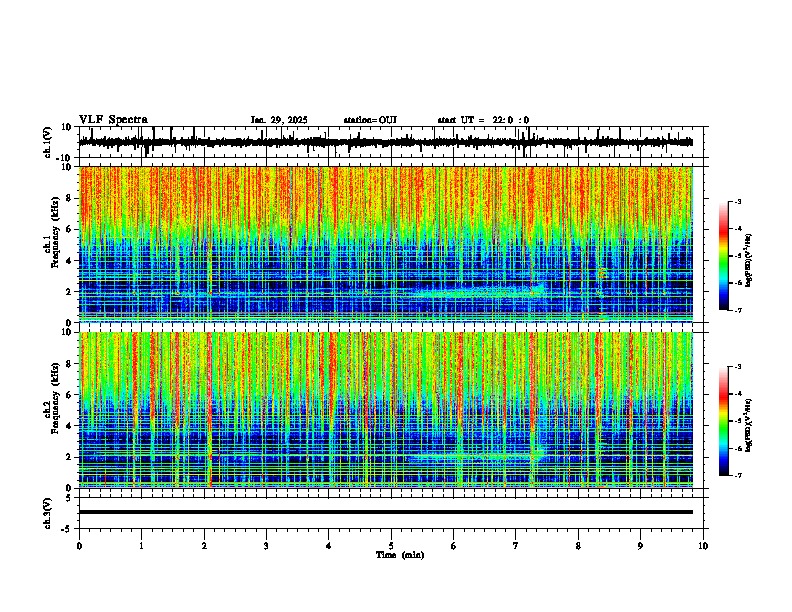This screenshot has width=792, height=612.
Task: Click the ch.2 "Frequency (kHz)" axis label
Action: (x=55, y=398)
